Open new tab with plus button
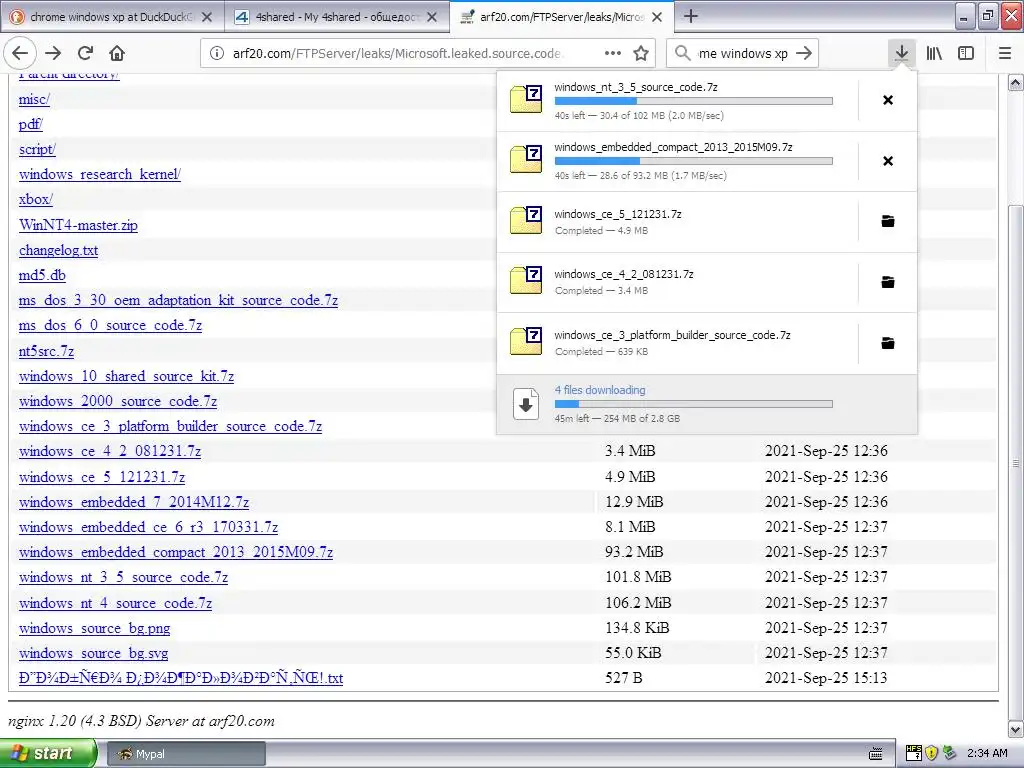Screen dimensions: 1024x768 point(691,16)
